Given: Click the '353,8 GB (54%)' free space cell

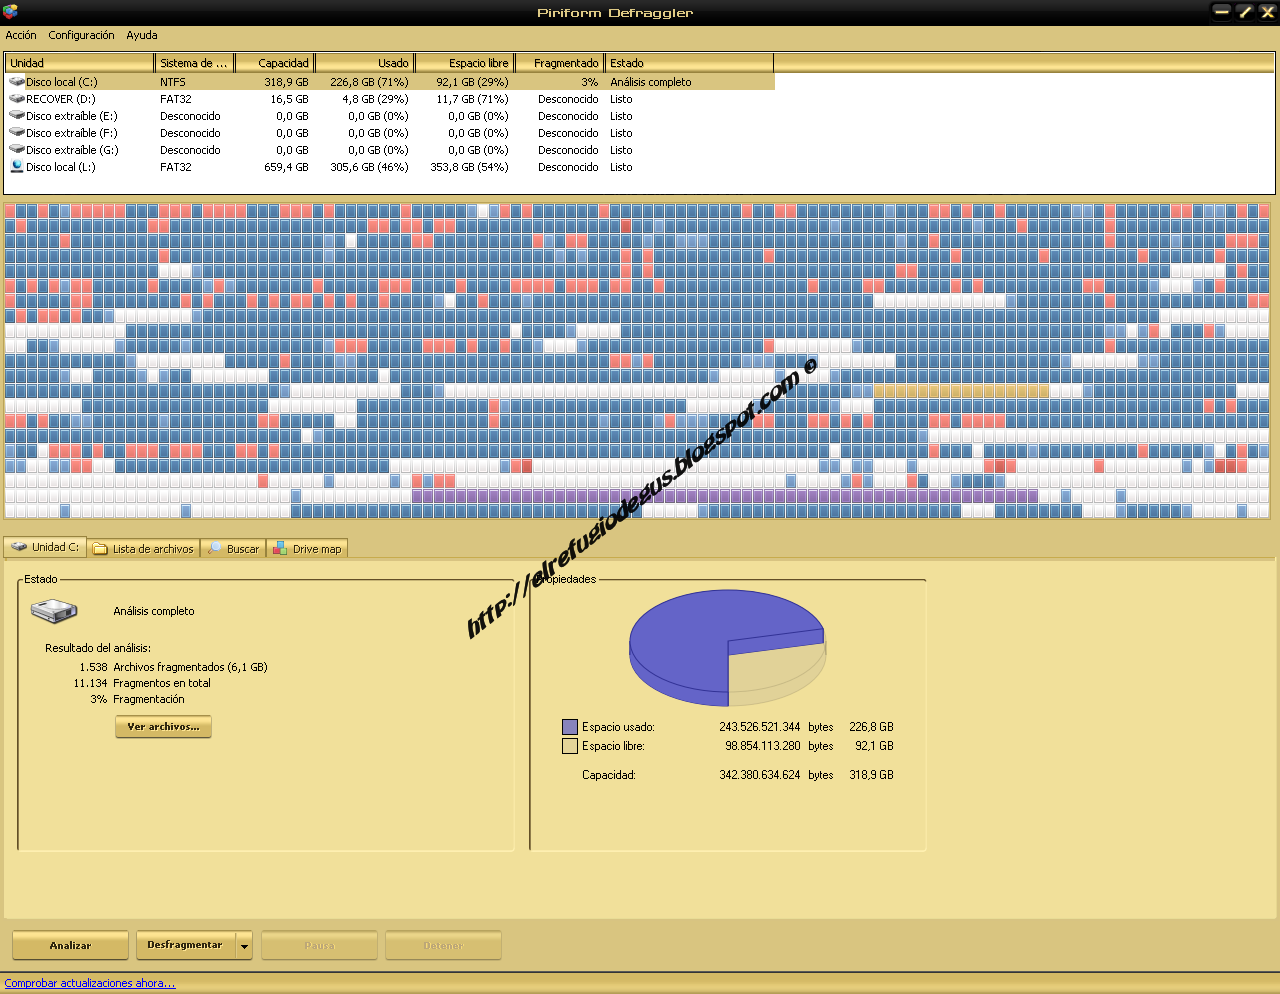Looking at the screenshot, I should pyautogui.click(x=469, y=167).
